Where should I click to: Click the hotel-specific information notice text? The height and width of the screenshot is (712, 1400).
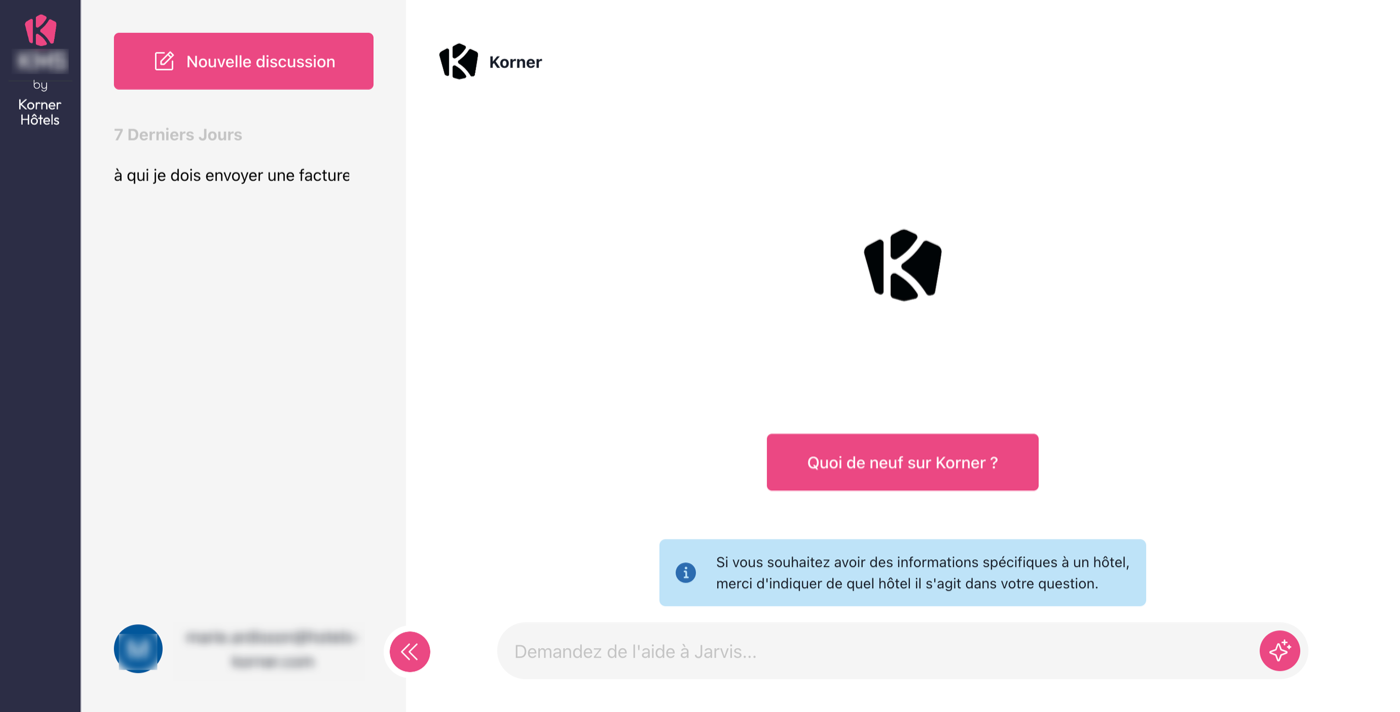pos(922,573)
